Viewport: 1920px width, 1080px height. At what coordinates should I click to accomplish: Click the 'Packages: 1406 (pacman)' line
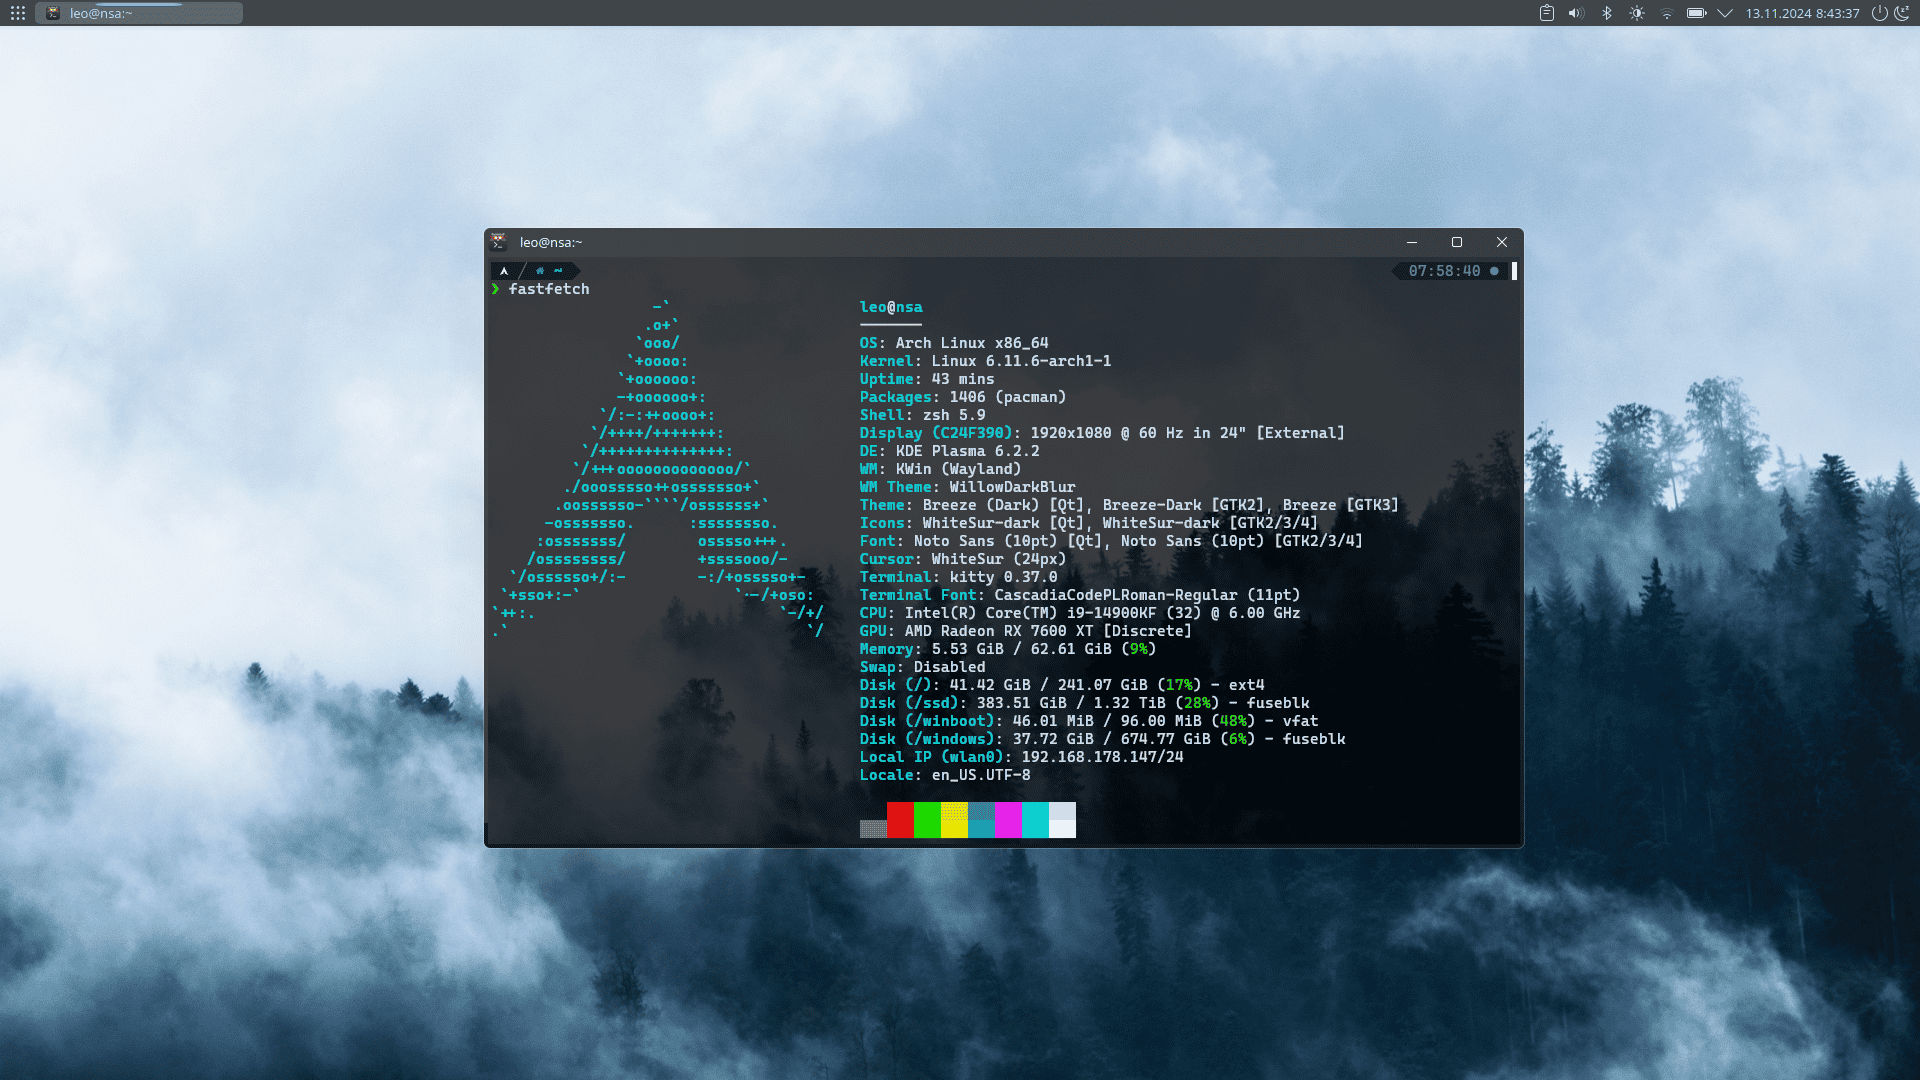963,397
